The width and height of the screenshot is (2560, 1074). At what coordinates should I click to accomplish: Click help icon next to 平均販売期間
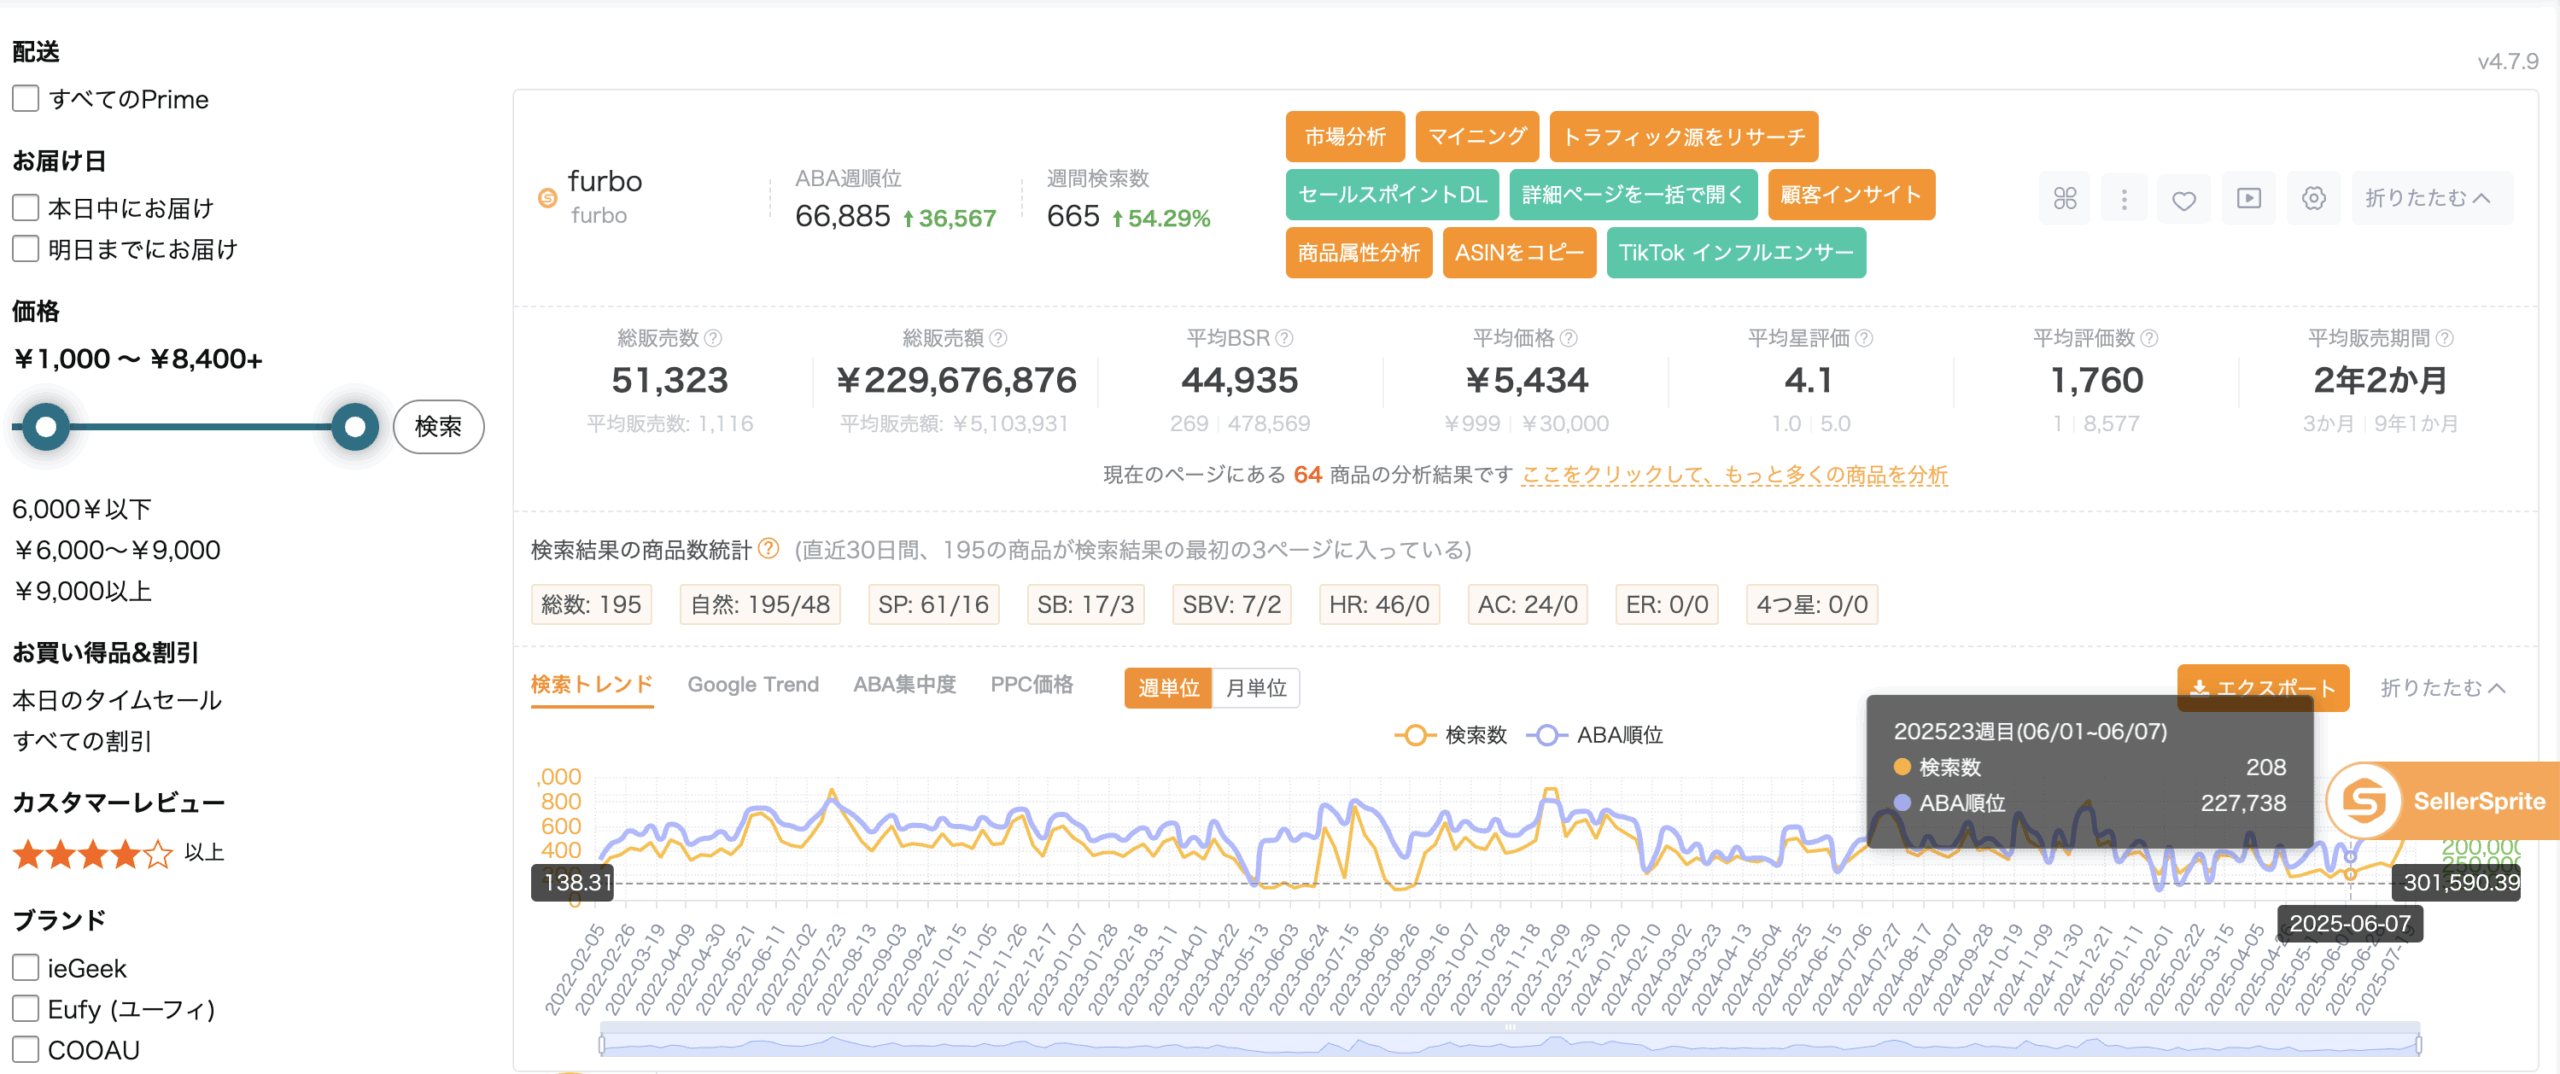click(x=2444, y=338)
